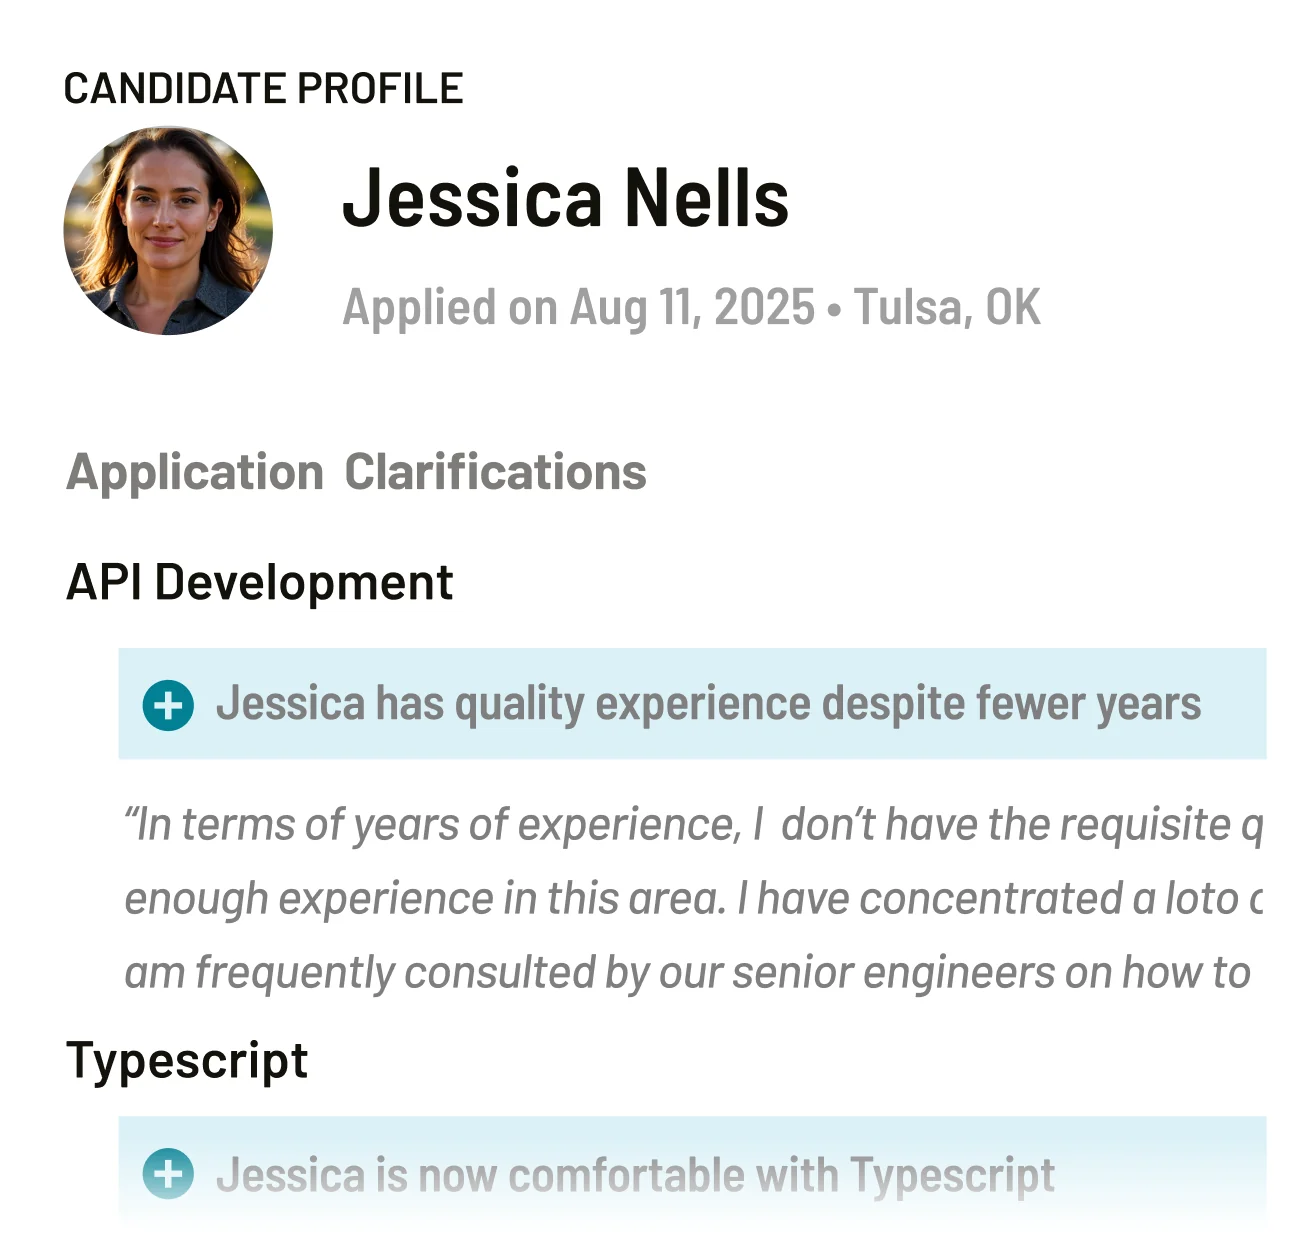Click the CANDIDATE PROFILE header label
This screenshot has height=1252, width=1291.
coord(263,89)
